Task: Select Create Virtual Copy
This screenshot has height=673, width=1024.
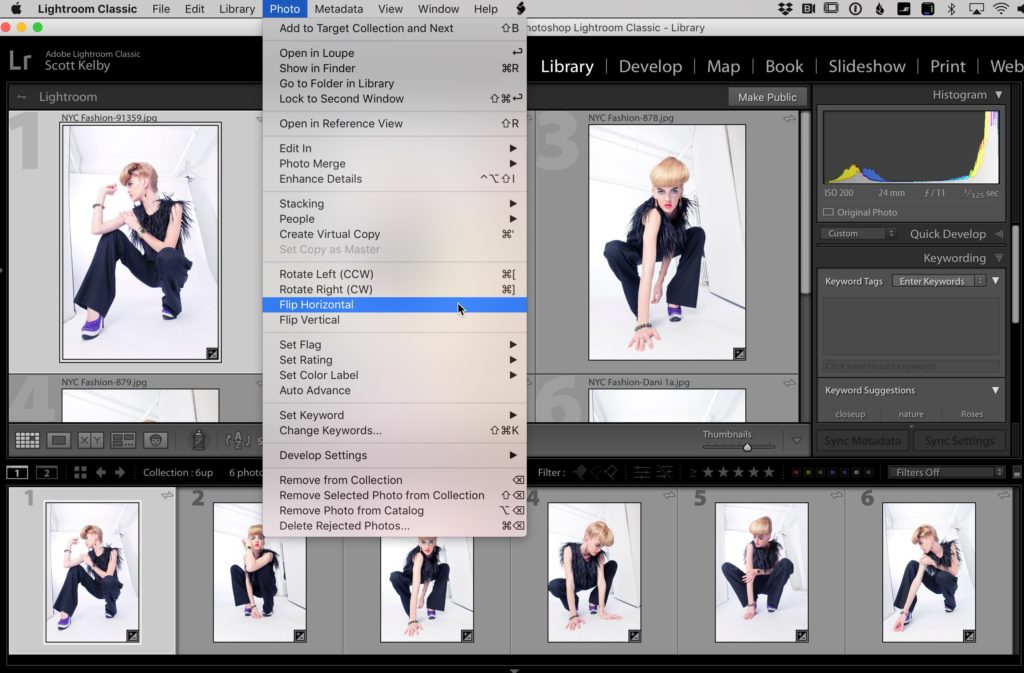Action: click(x=394, y=234)
